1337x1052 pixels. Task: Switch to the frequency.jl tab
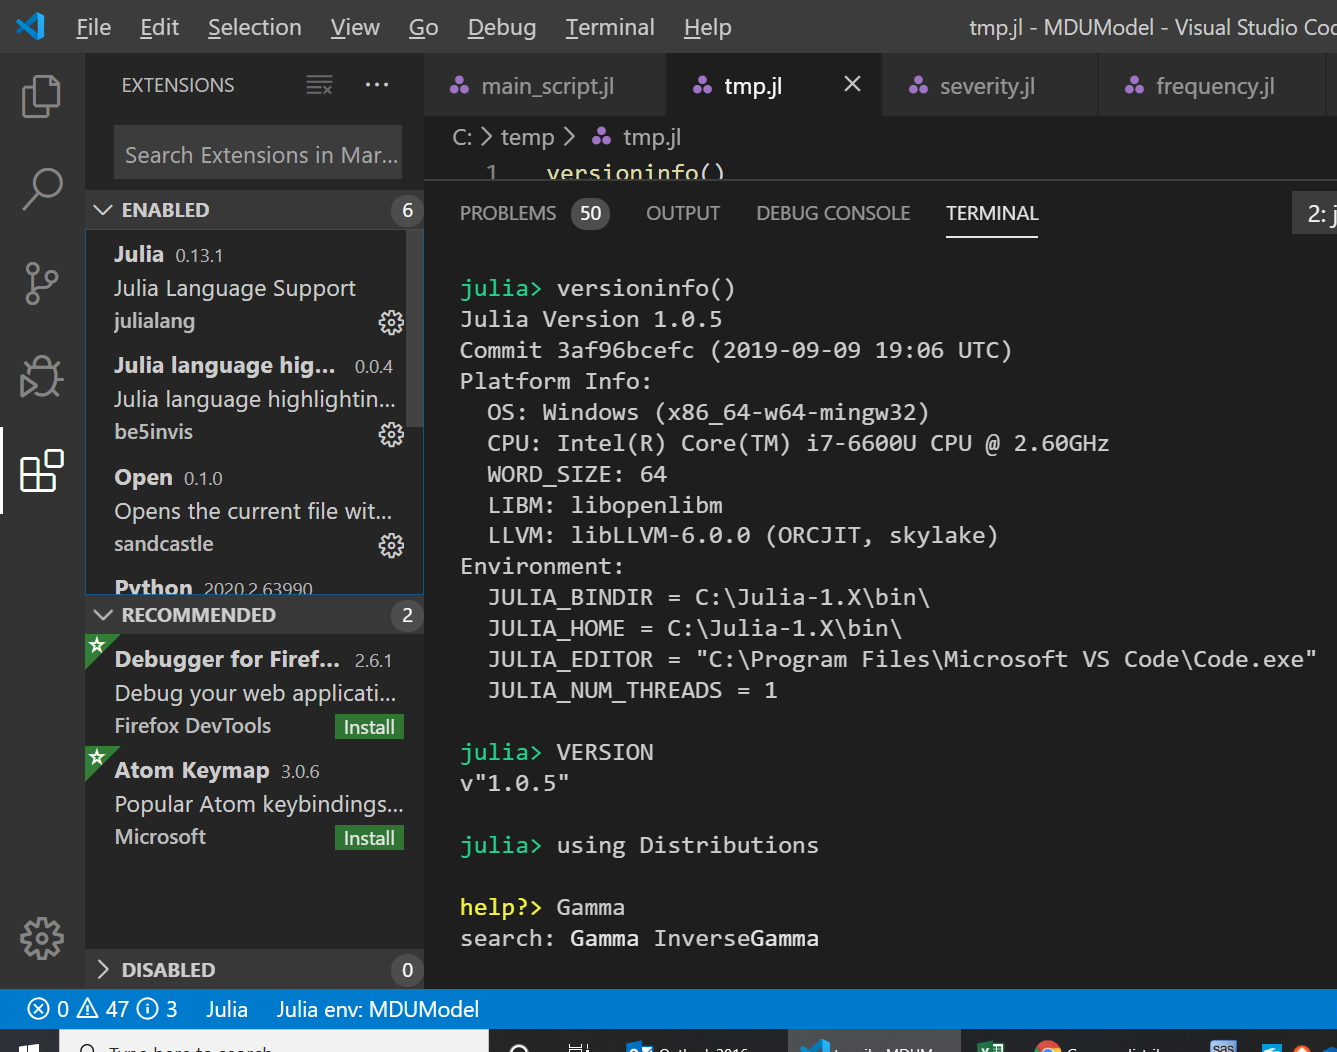coord(1214,86)
